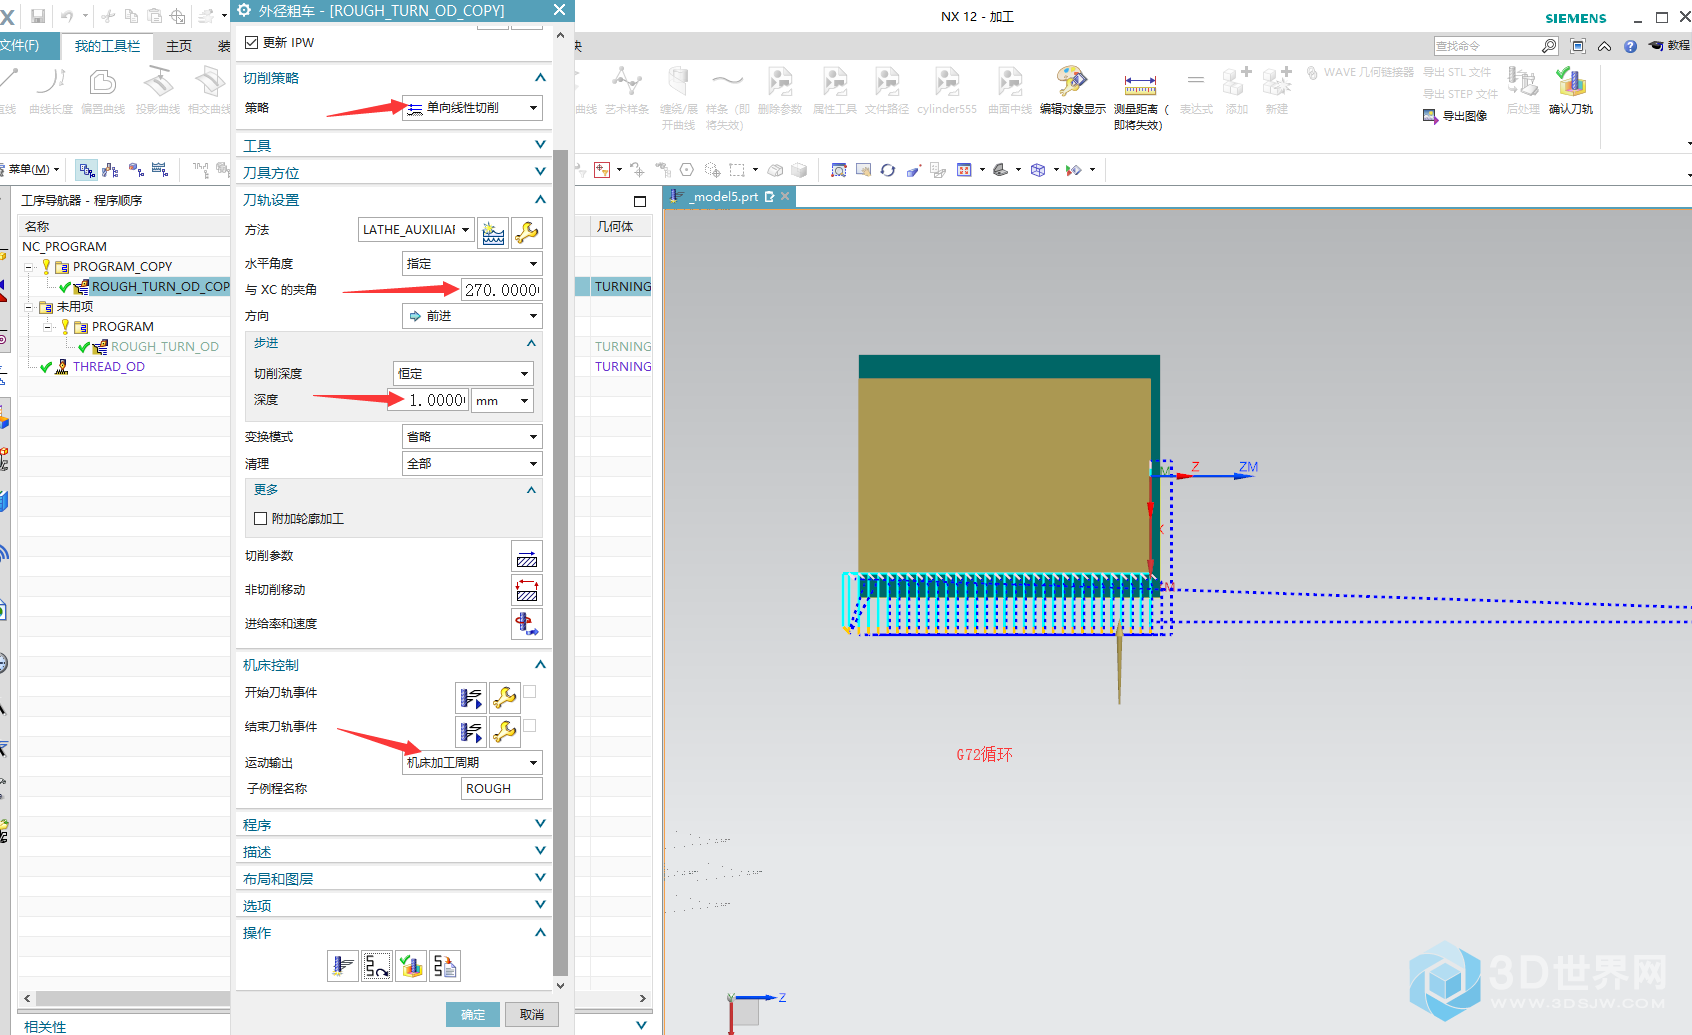Click Verify Tool Path (确认刀轨) ribbon icon
Viewport: 1692px width, 1035px height.
pos(1571,90)
